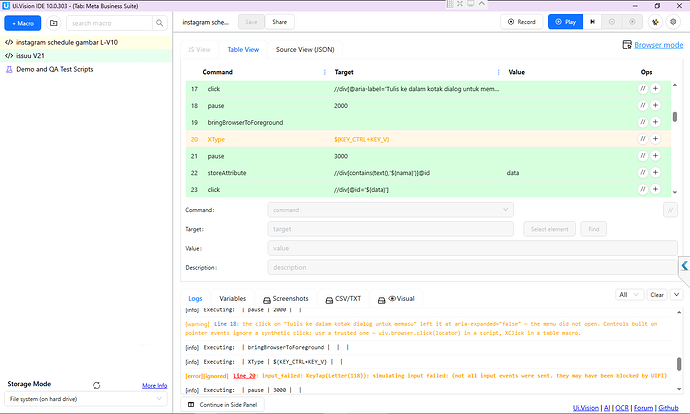Toggle comment on line 17 click row

643,88
